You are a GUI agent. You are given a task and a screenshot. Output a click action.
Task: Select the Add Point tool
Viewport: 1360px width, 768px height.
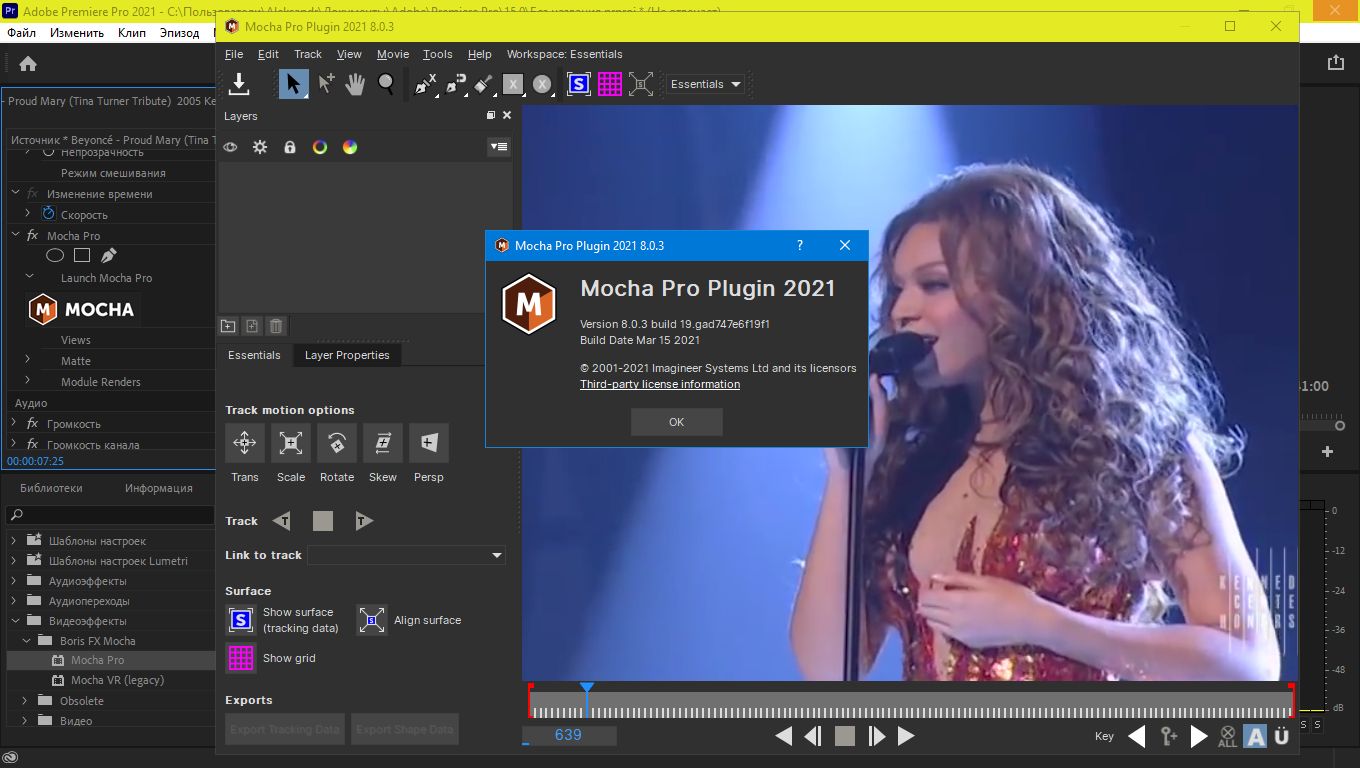(326, 84)
